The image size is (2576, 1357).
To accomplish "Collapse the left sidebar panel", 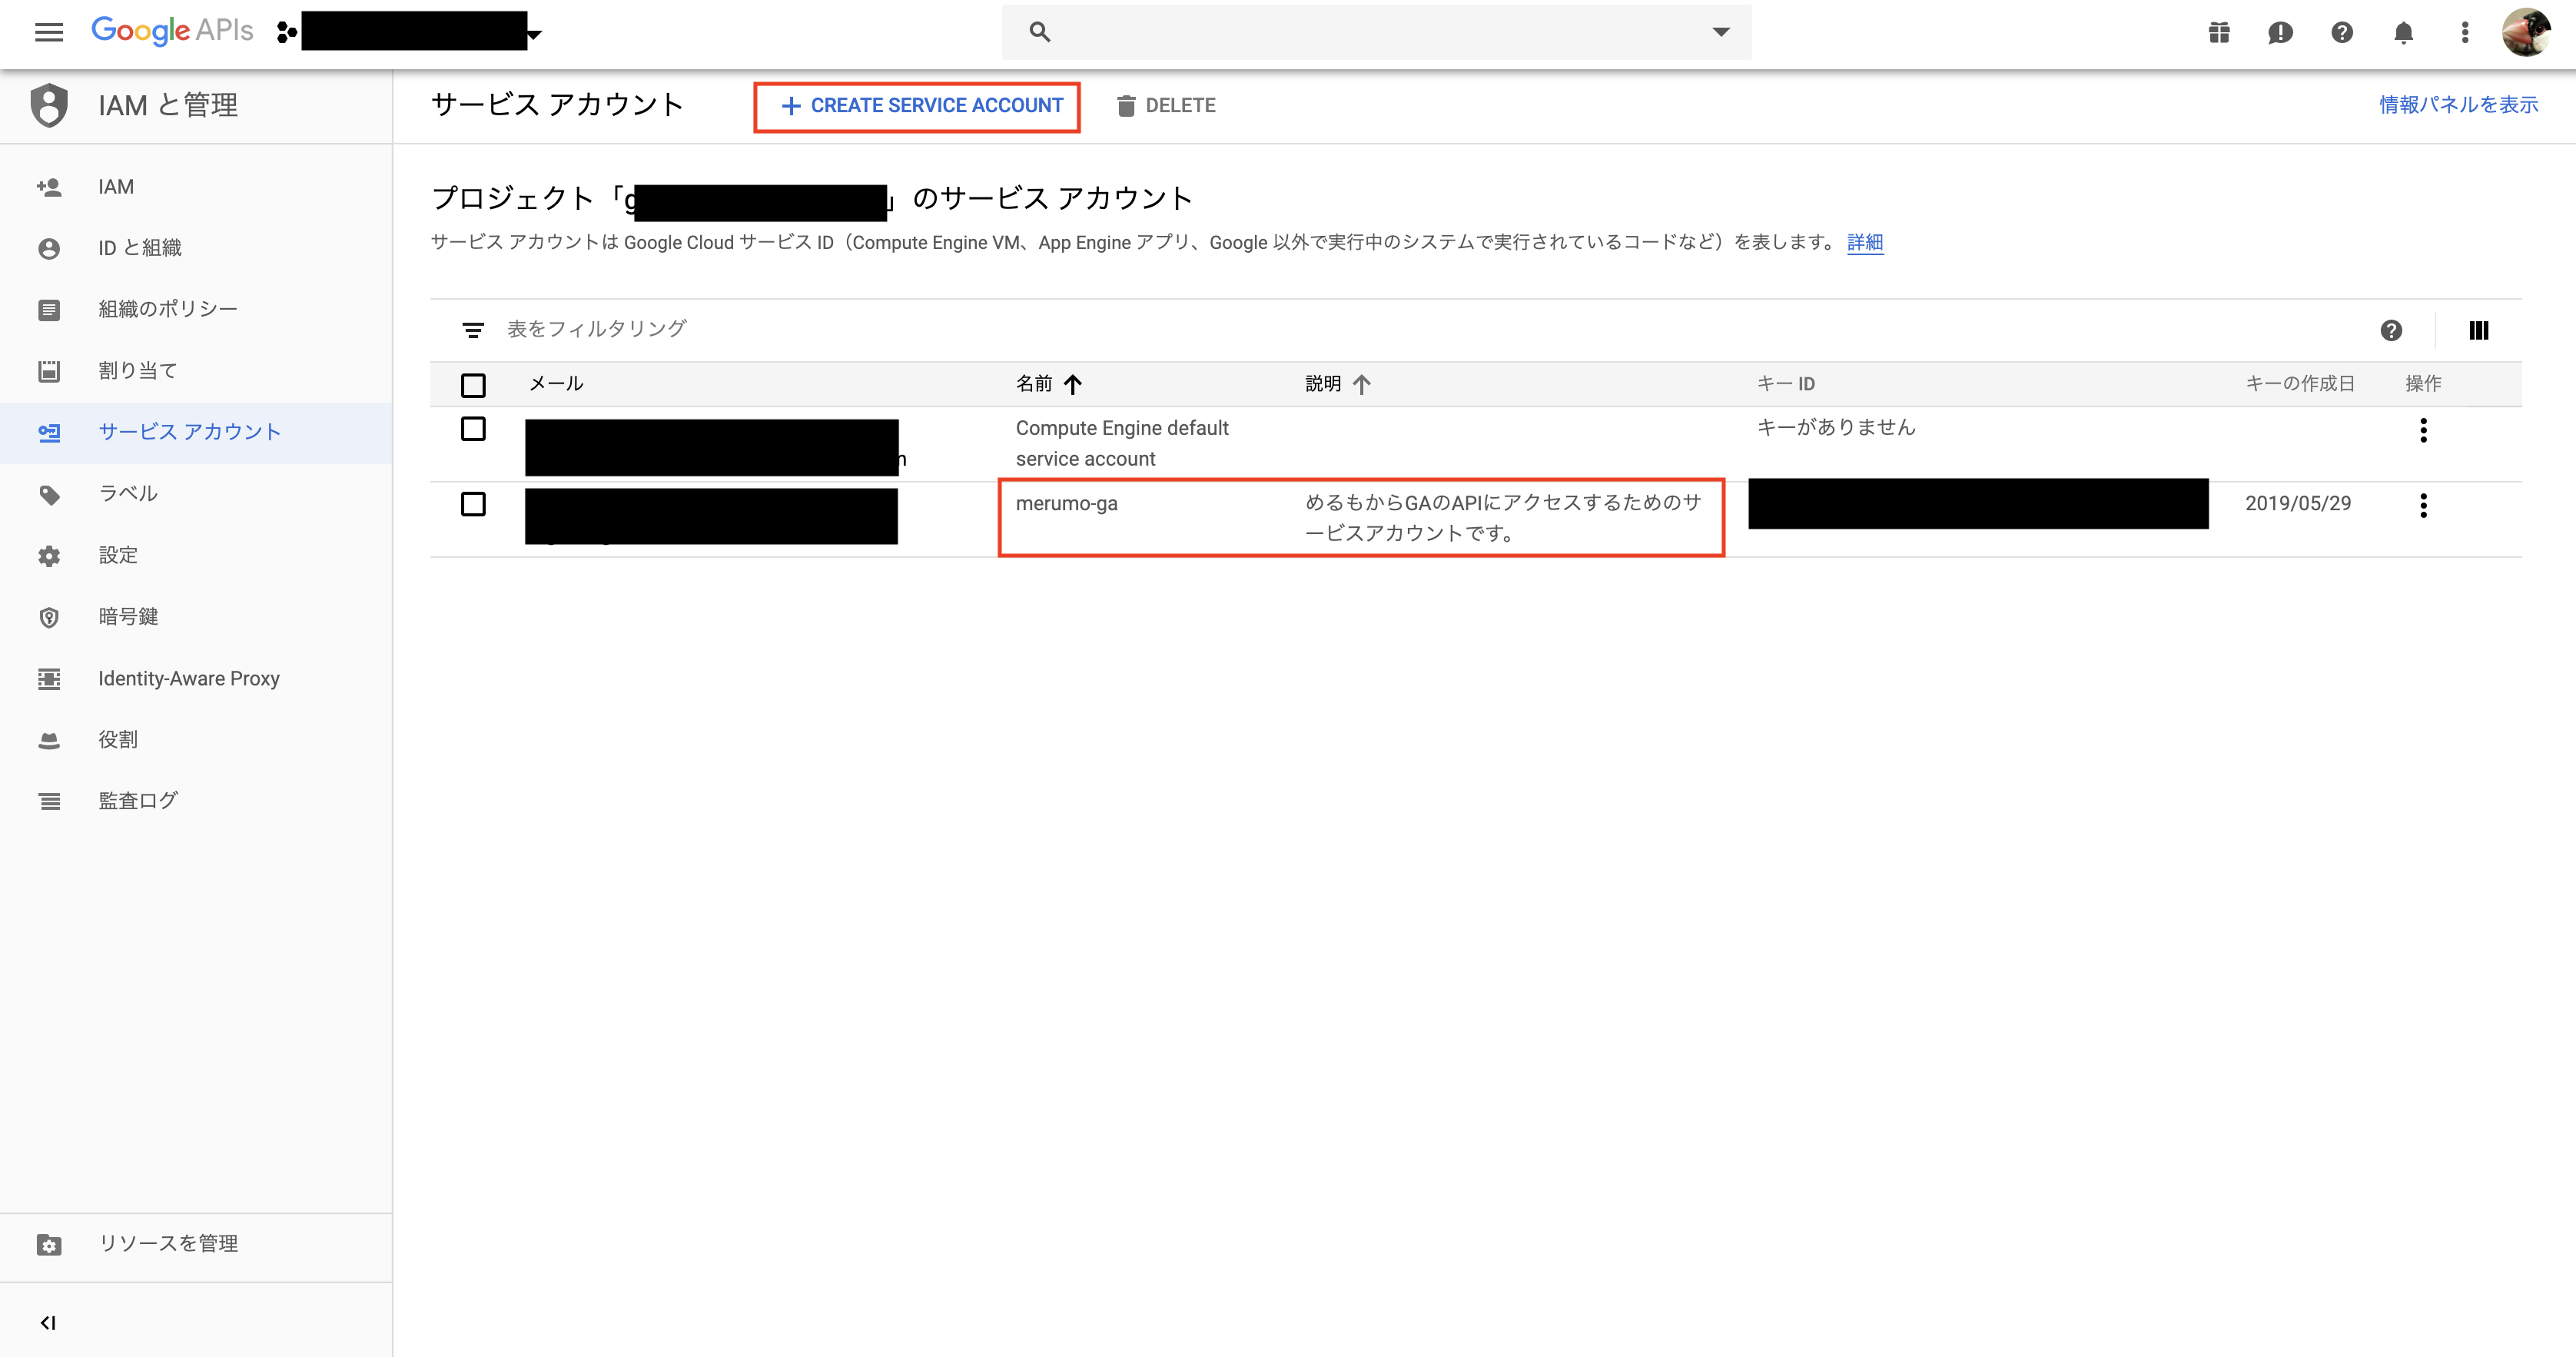I will tap(47, 1322).
